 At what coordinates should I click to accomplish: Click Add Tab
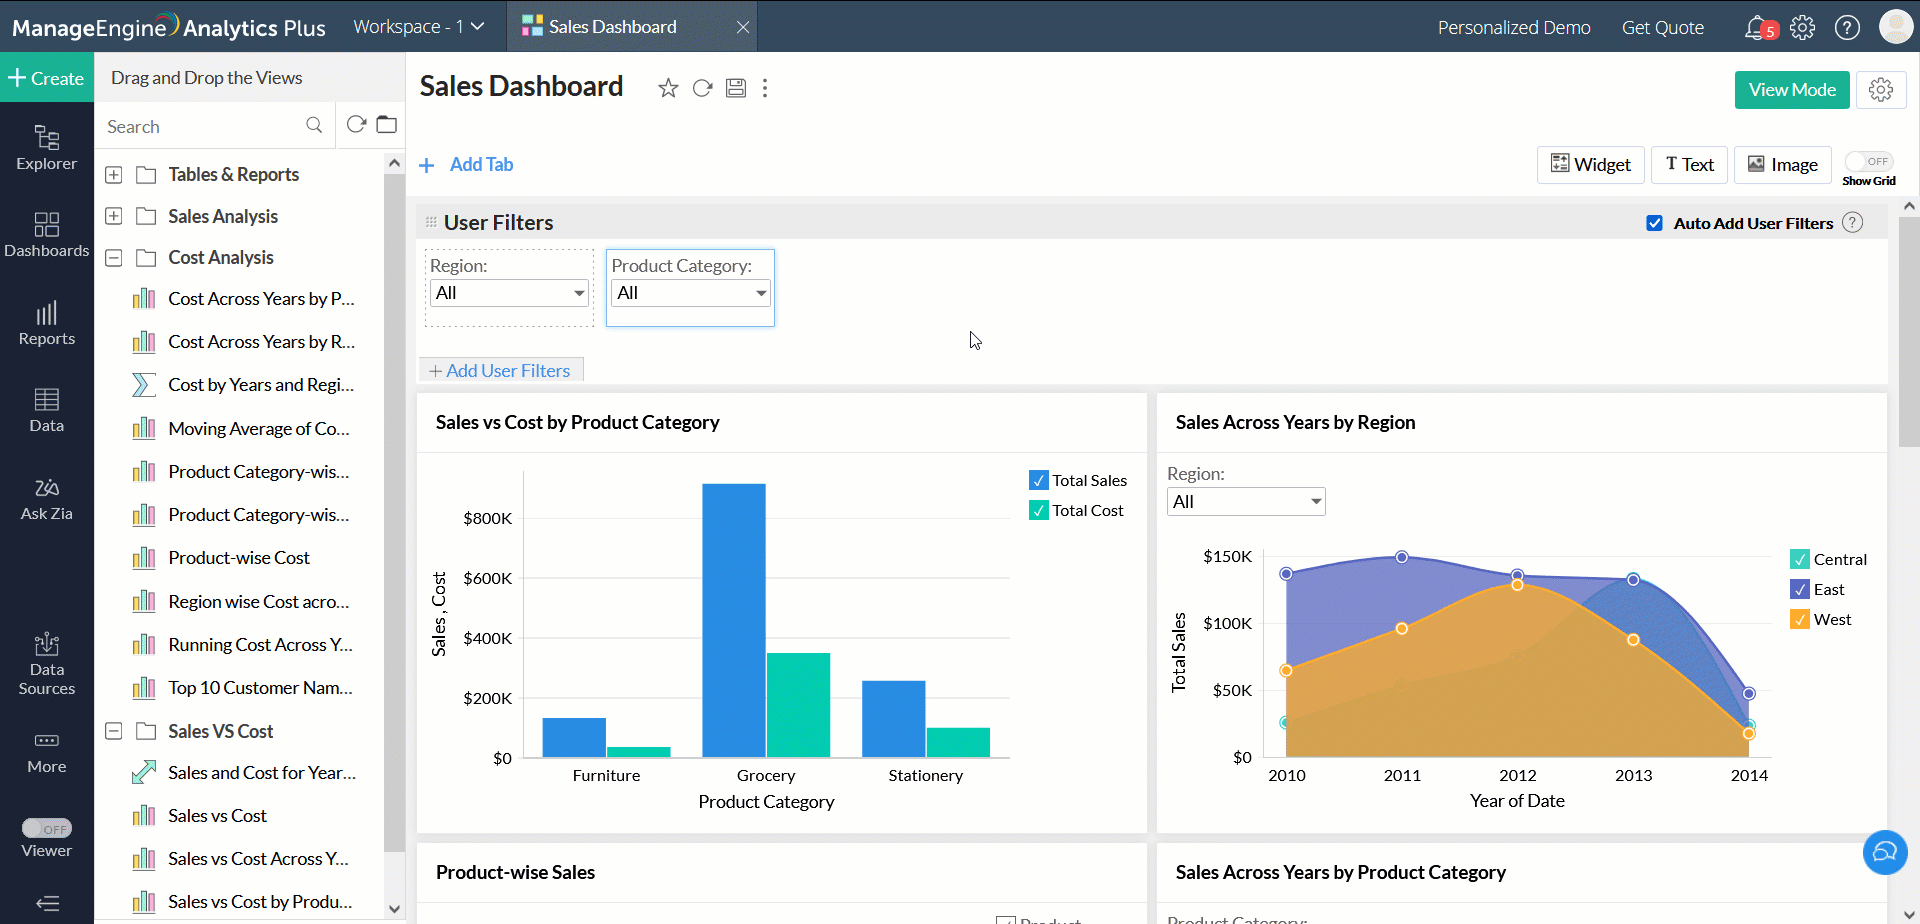(x=467, y=165)
